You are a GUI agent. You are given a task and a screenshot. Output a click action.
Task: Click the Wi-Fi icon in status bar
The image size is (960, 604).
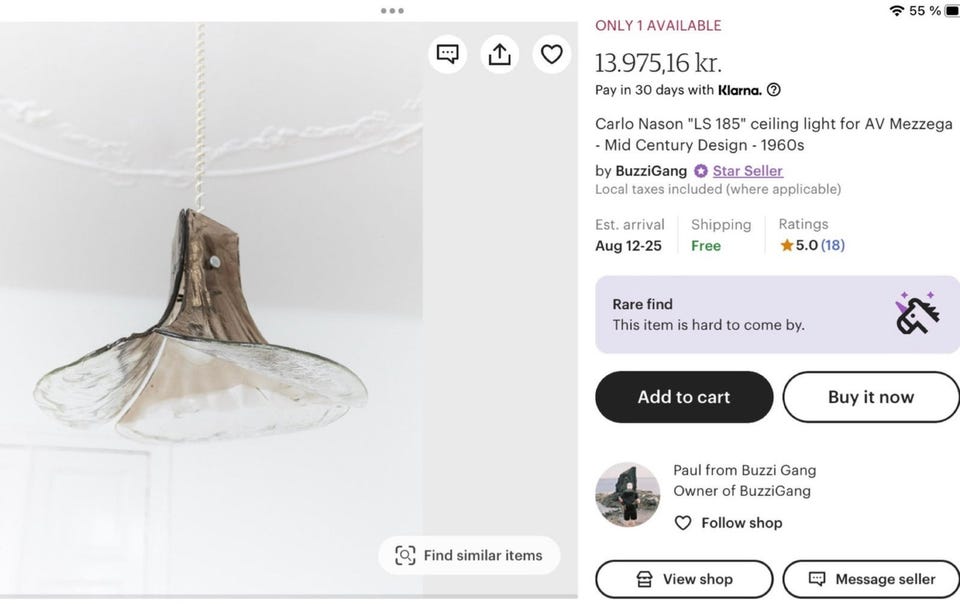(x=896, y=11)
